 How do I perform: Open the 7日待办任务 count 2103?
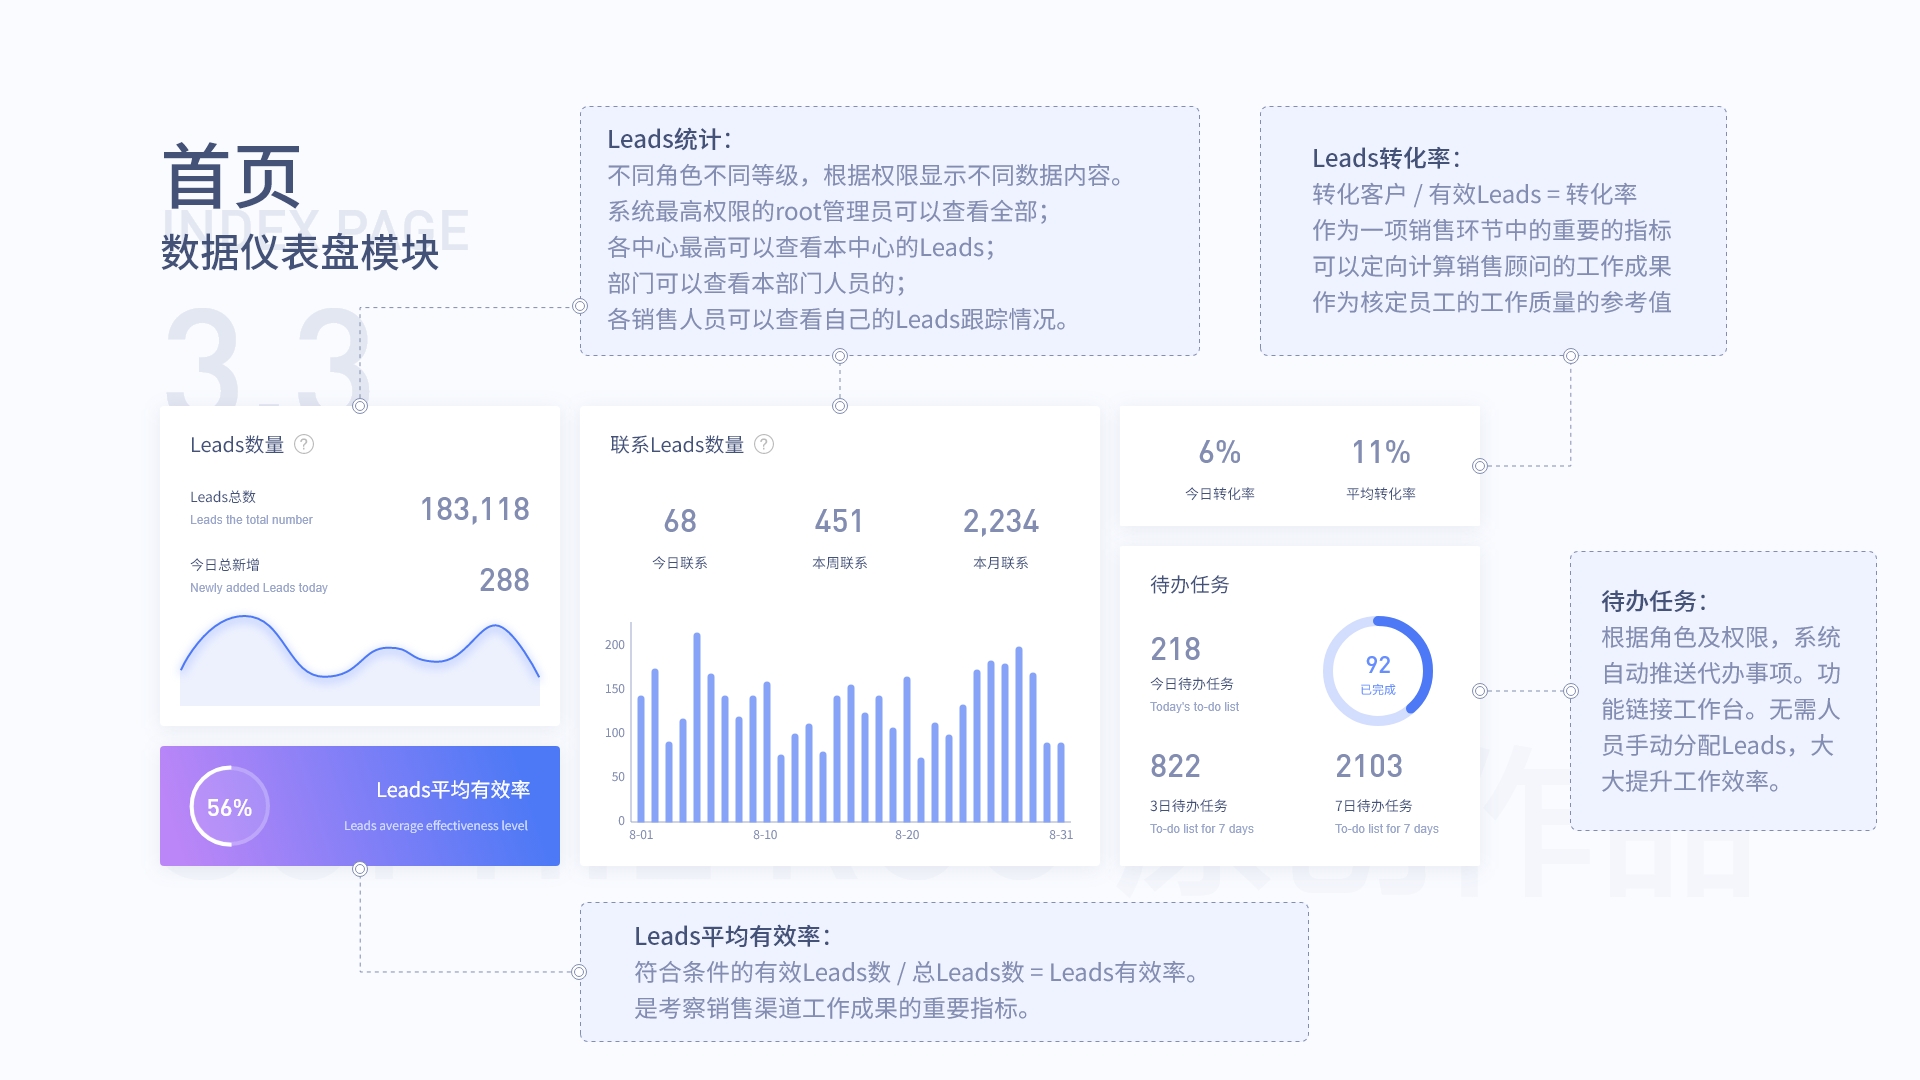click(1369, 766)
